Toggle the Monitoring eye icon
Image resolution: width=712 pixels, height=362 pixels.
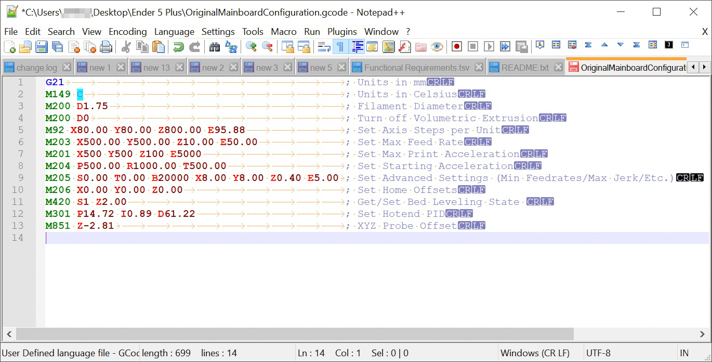pyautogui.click(x=437, y=46)
